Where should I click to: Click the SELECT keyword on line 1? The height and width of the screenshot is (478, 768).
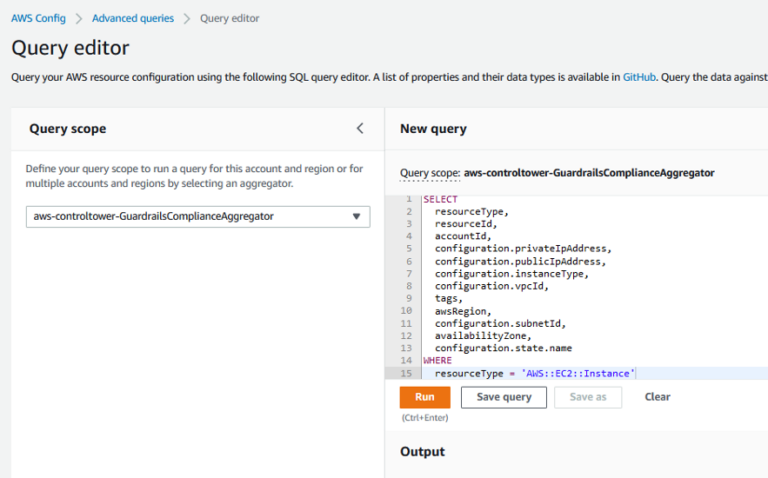click(440, 199)
